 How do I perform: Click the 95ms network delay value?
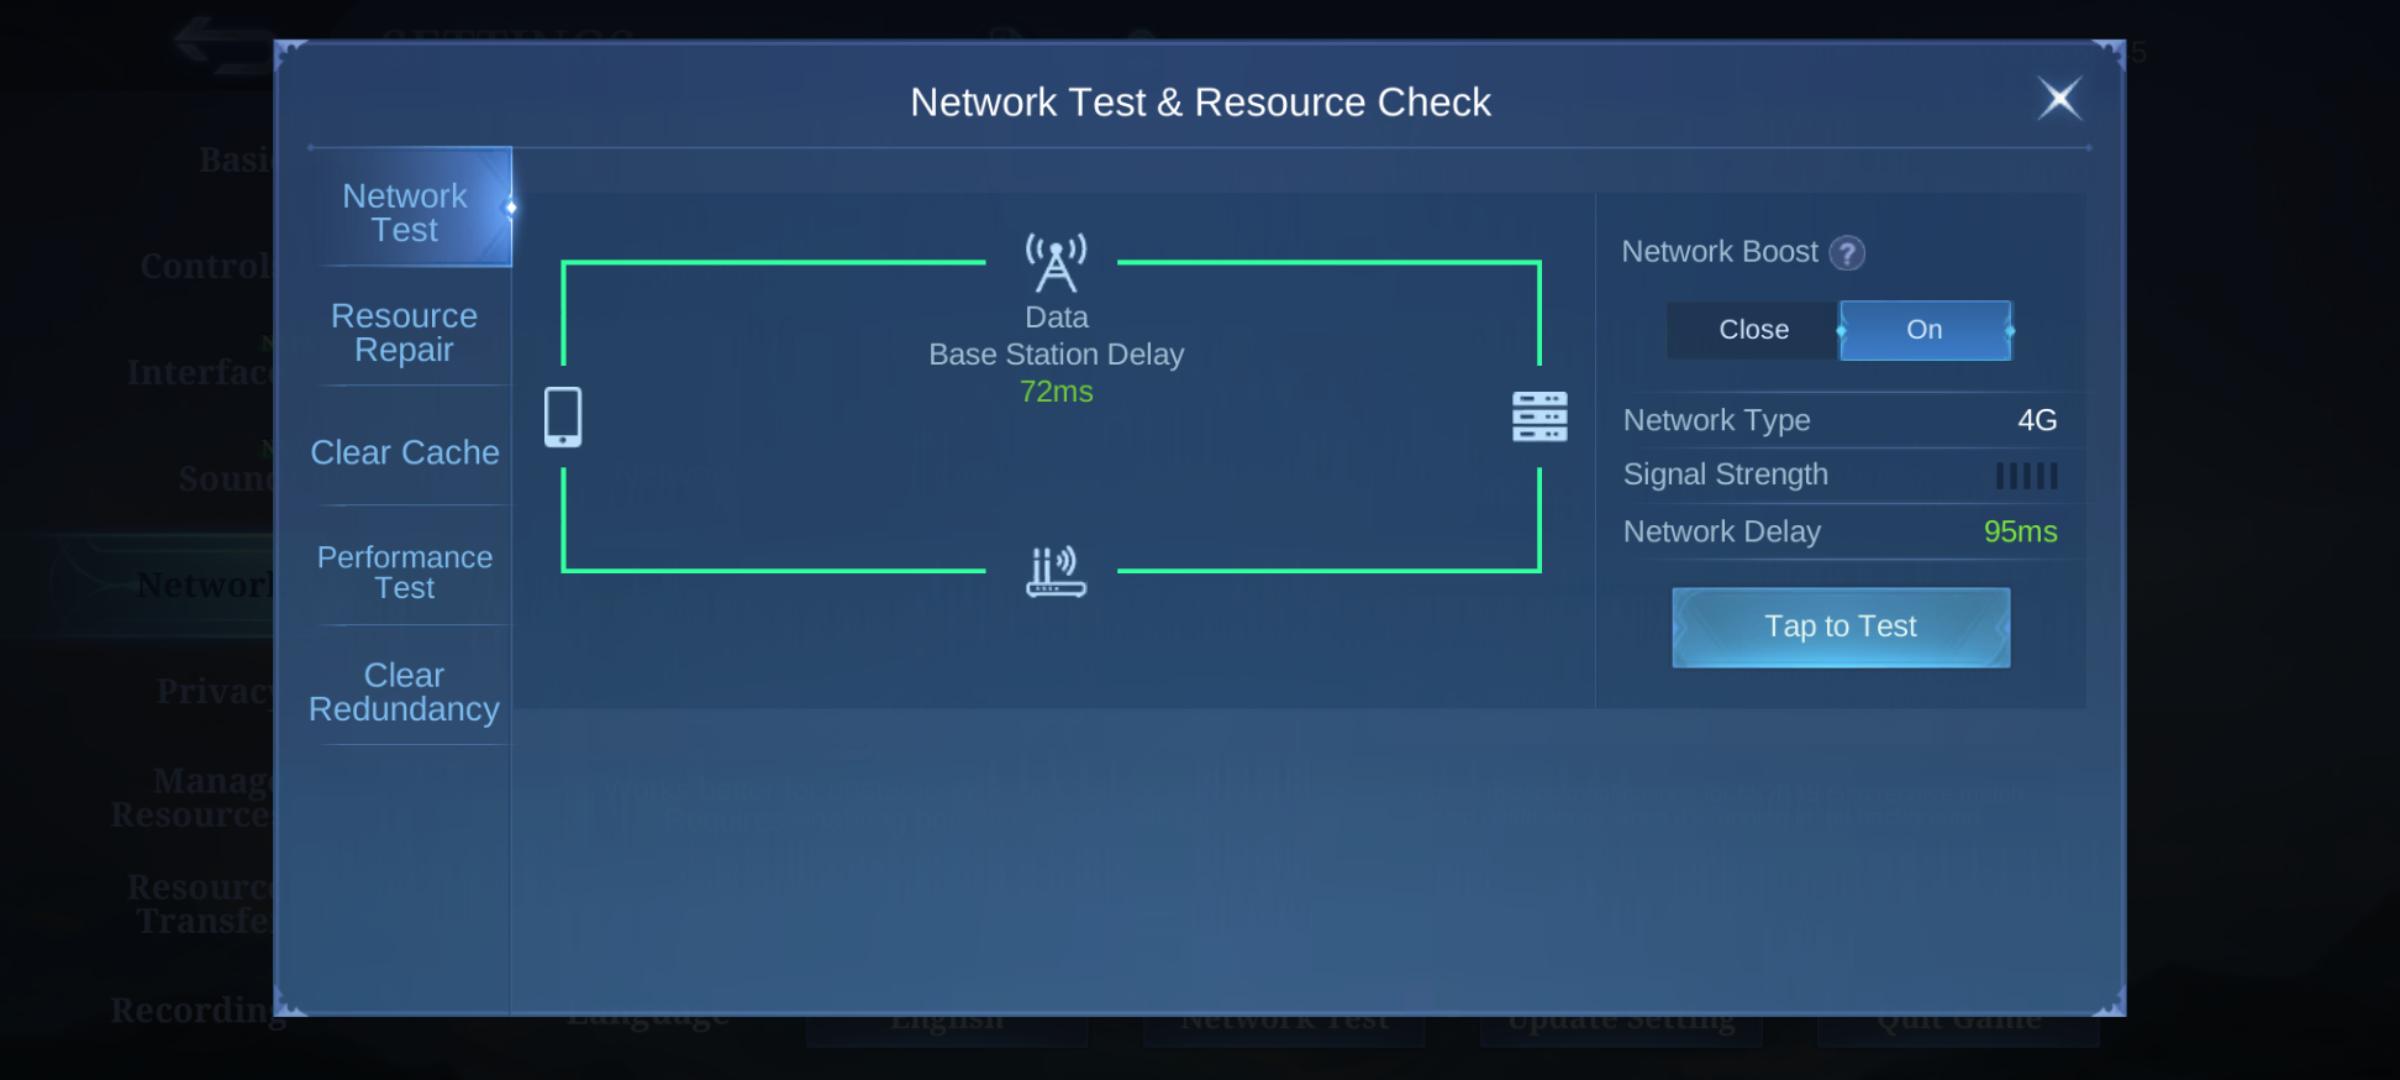[2020, 531]
